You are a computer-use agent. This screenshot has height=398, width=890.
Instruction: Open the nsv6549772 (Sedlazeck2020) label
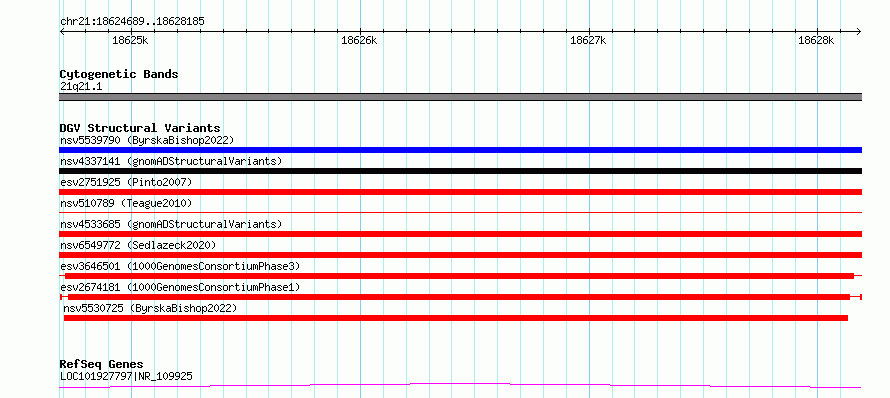138,245
